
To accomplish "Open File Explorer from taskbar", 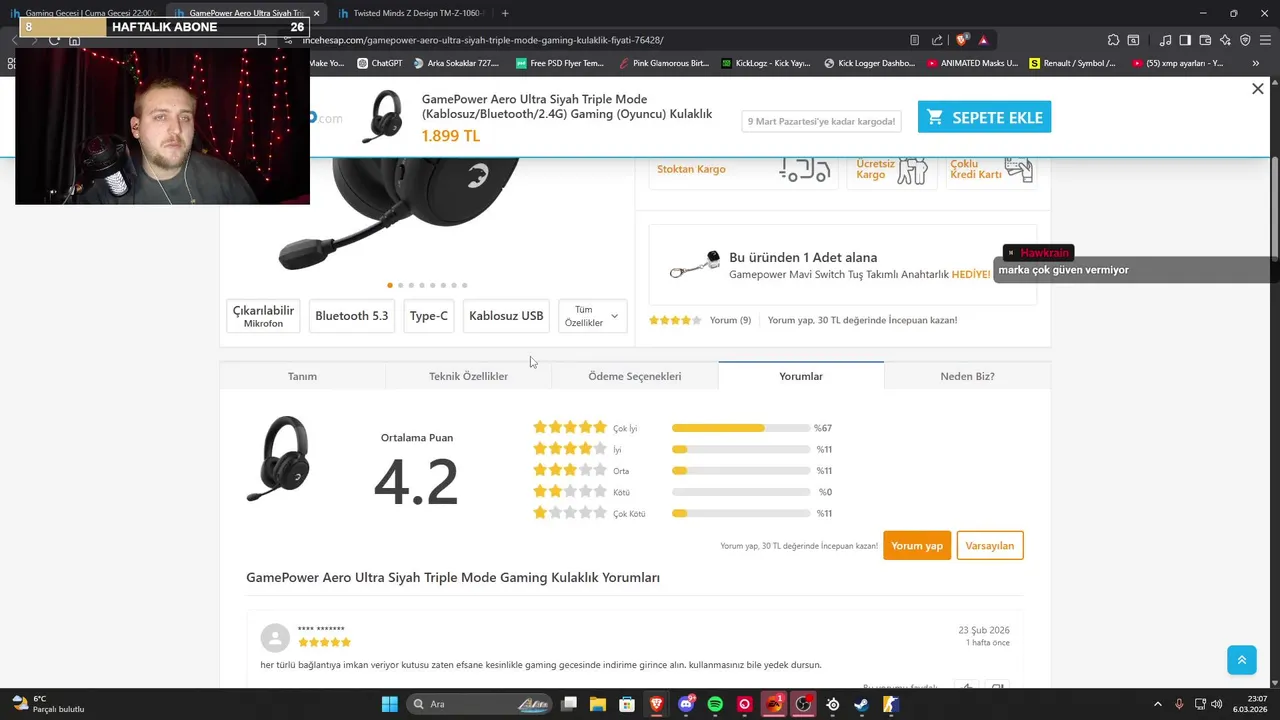I will point(597,704).
